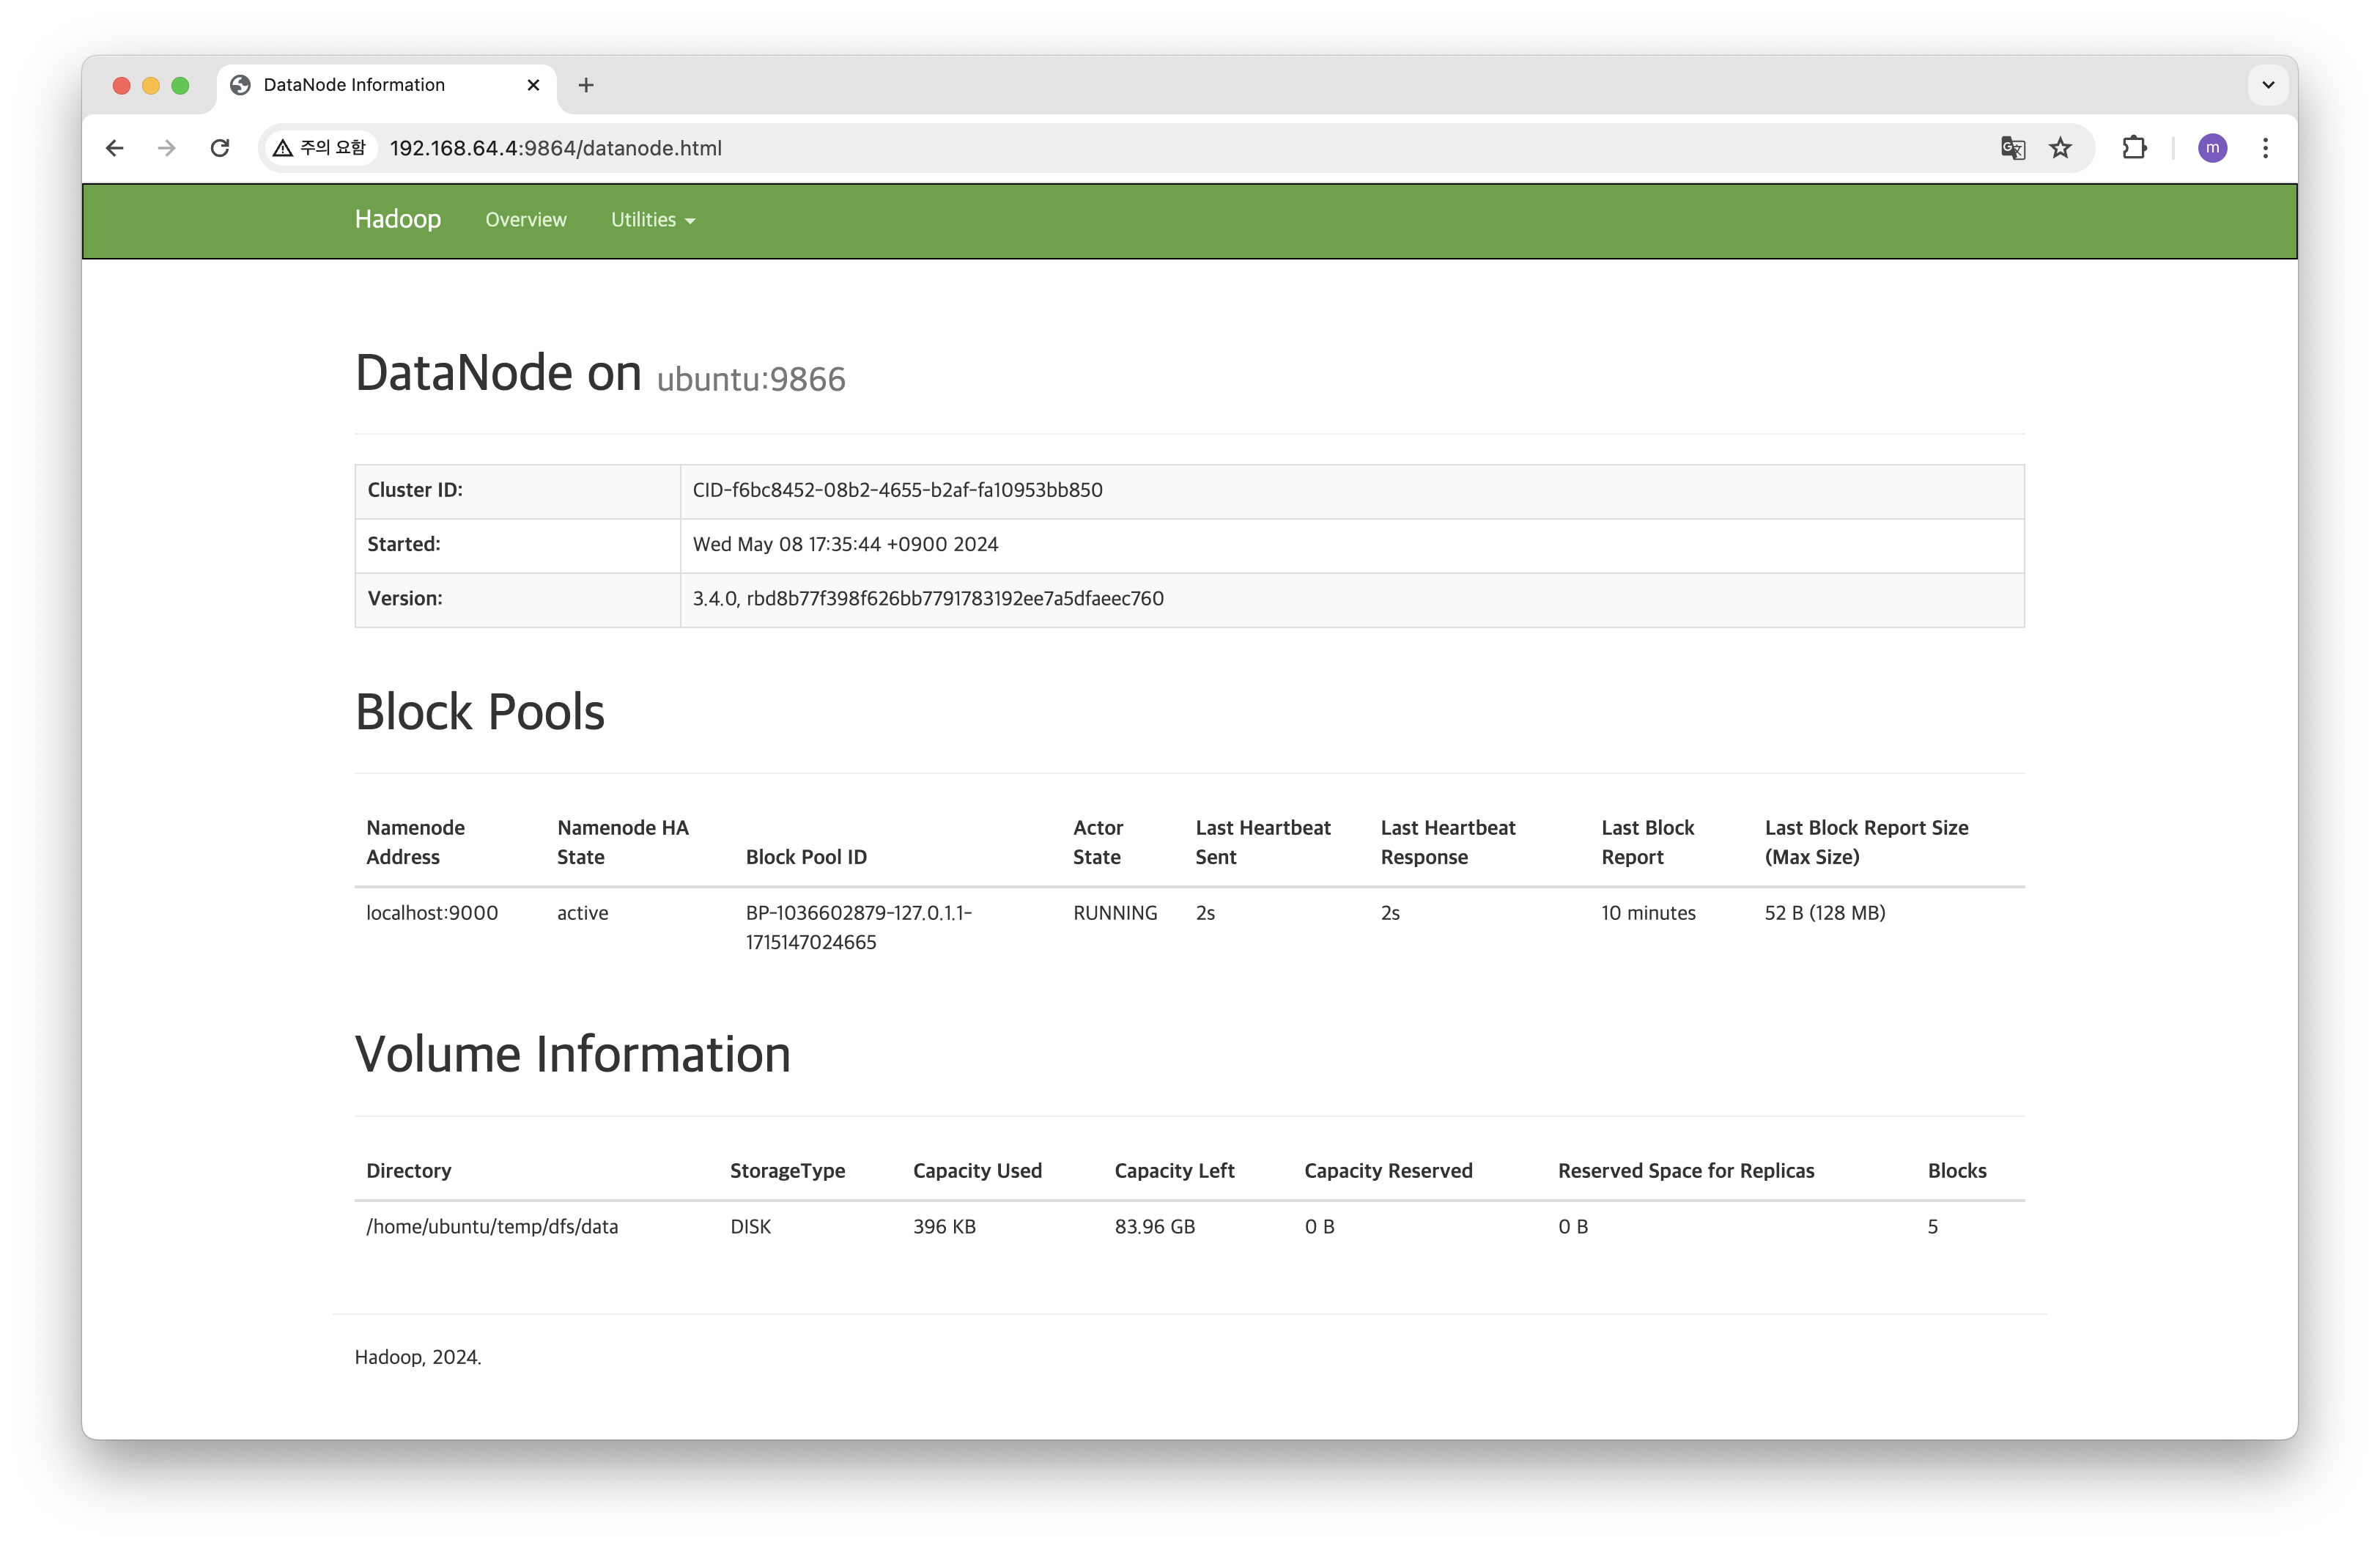Reload the DataNode page

point(220,148)
